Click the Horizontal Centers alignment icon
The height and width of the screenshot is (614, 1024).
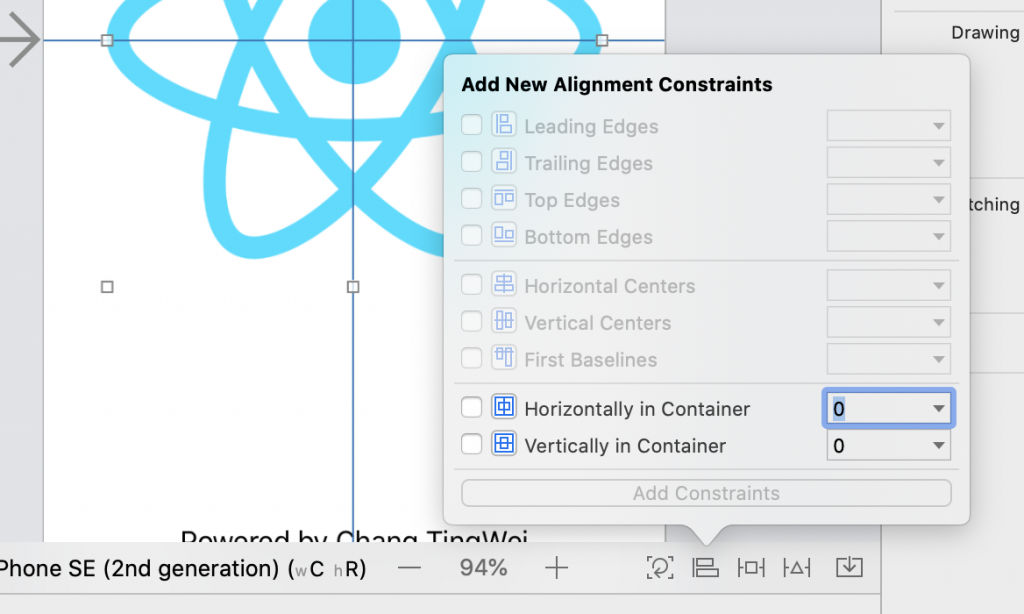click(x=504, y=284)
